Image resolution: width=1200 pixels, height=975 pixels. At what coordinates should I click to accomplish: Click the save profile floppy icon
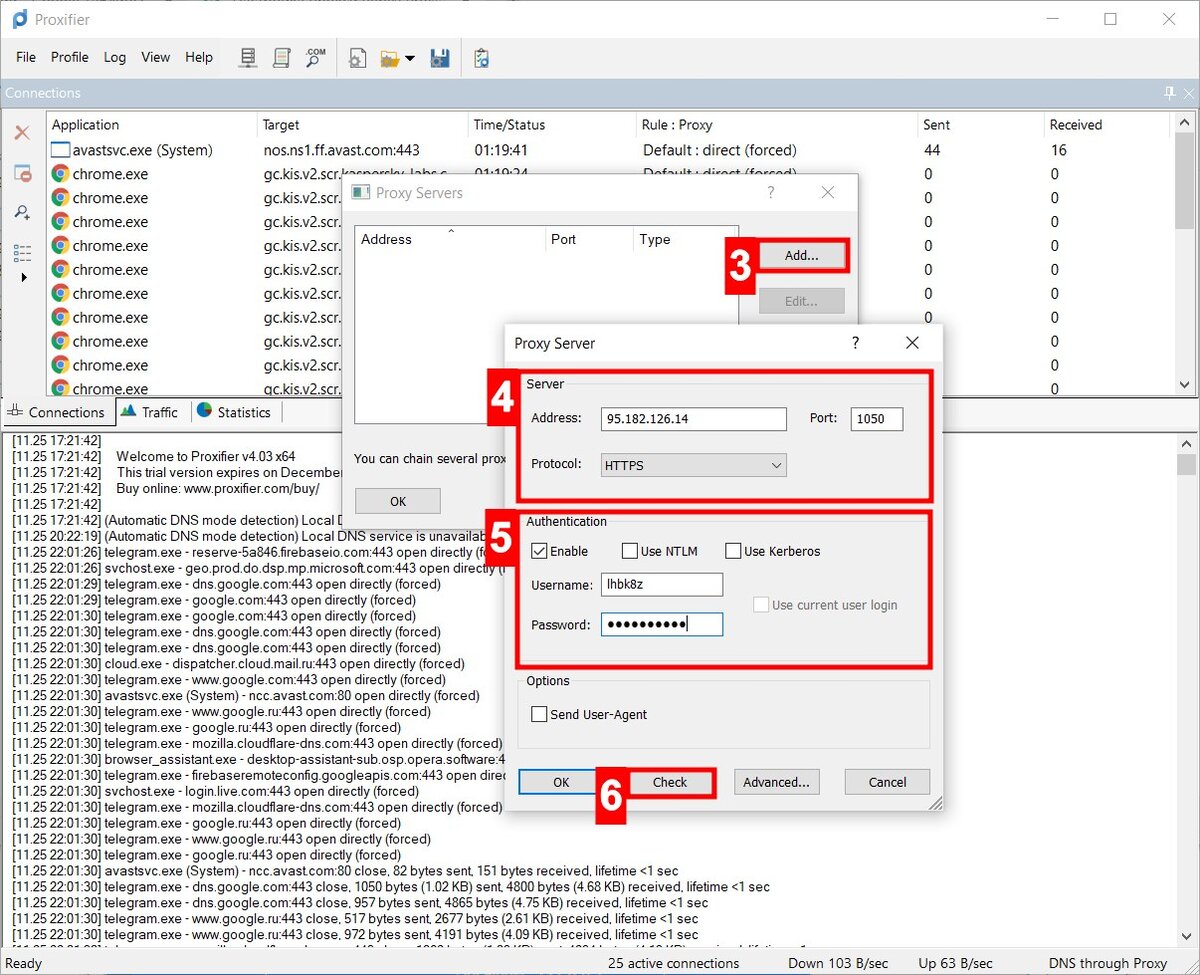[440, 58]
